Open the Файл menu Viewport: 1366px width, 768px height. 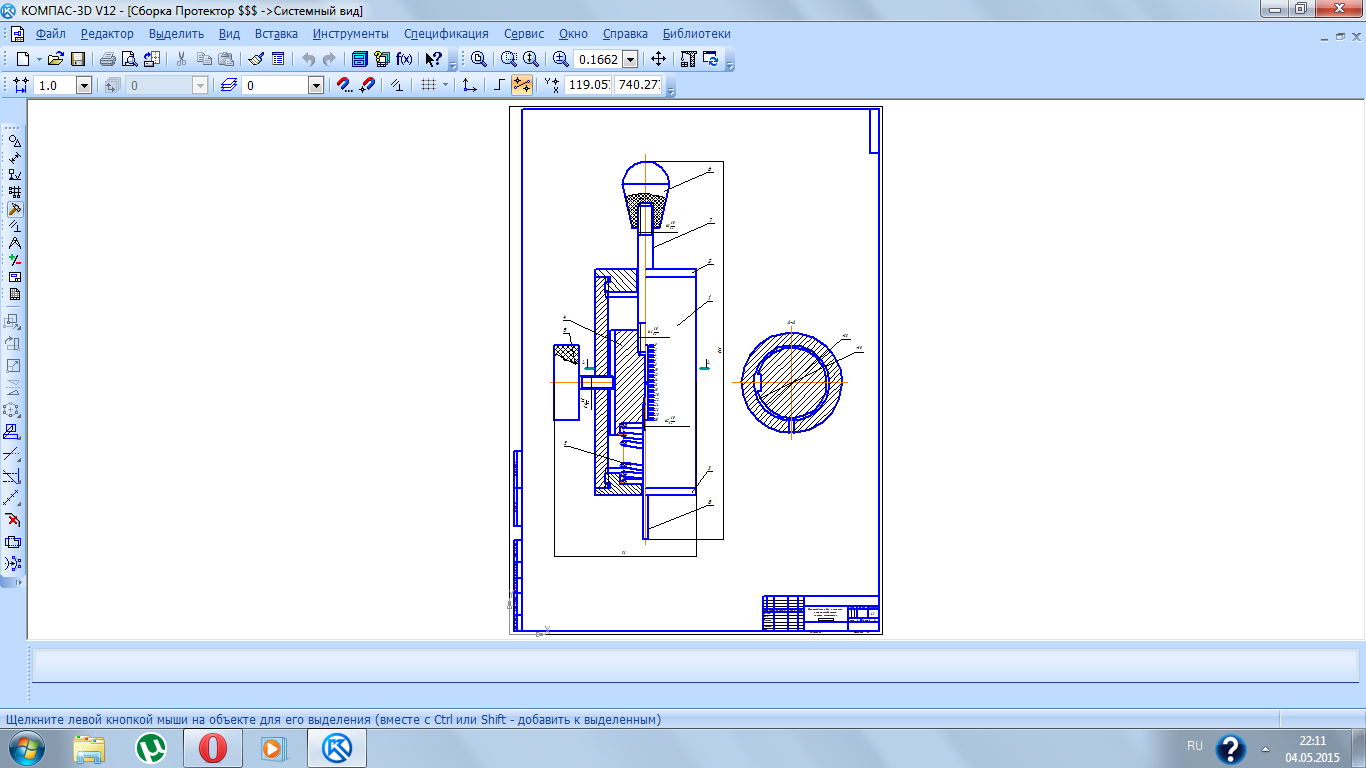pyautogui.click(x=50, y=34)
